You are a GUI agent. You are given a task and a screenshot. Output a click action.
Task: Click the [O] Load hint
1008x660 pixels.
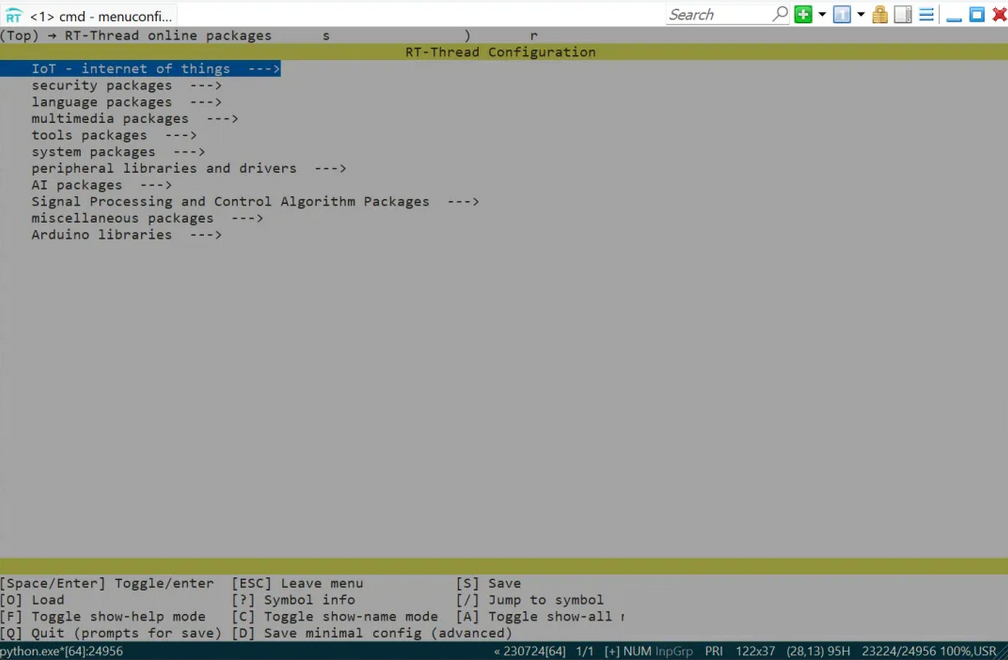pyautogui.click(x=32, y=600)
